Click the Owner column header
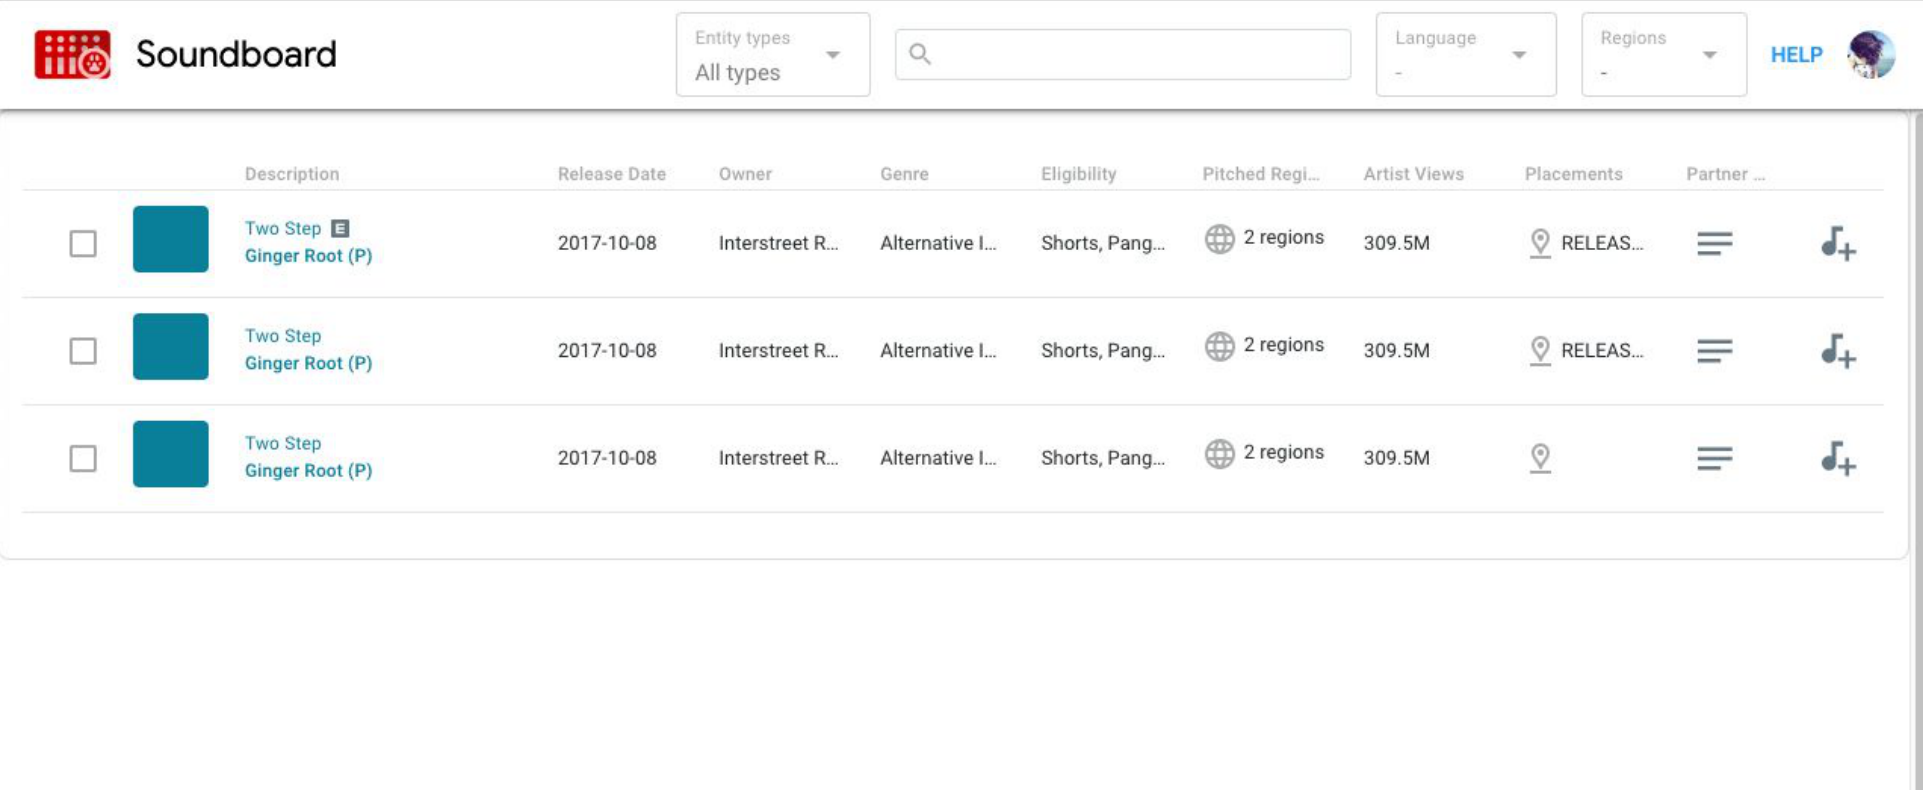Image resolution: width=1923 pixels, height=790 pixels. (x=745, y=174)
